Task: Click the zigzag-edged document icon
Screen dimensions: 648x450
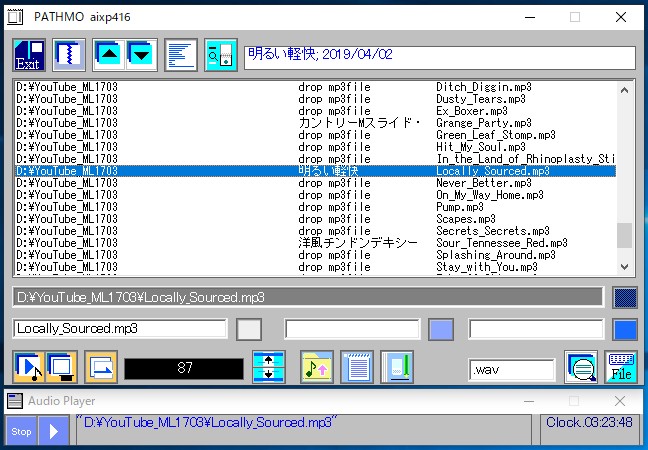Action: coord(68,55)
